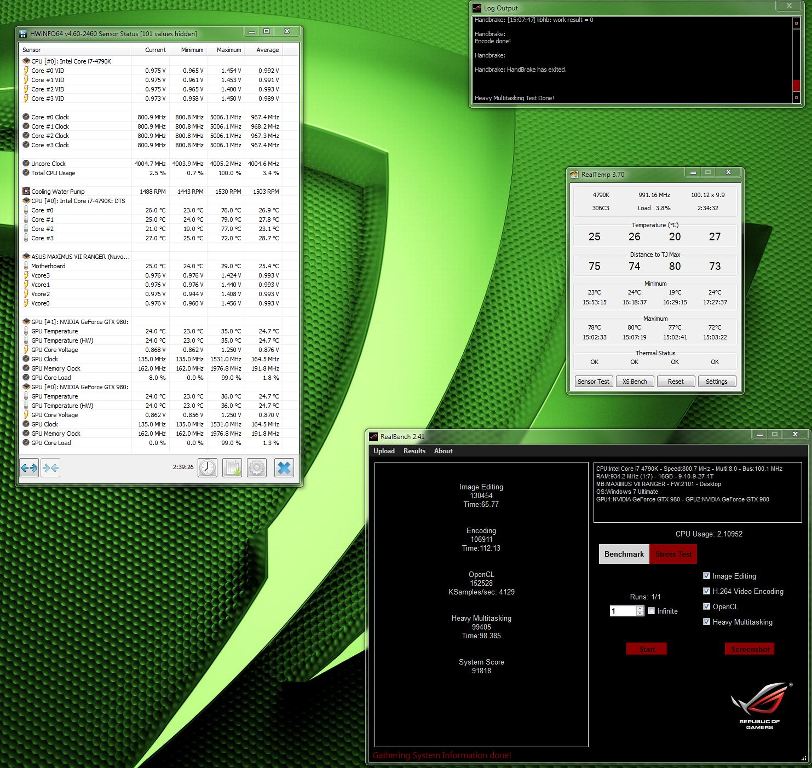Click the expand columns arrows button in HWiNFO
Screen dimensions: 812x768
coord(29,468)
